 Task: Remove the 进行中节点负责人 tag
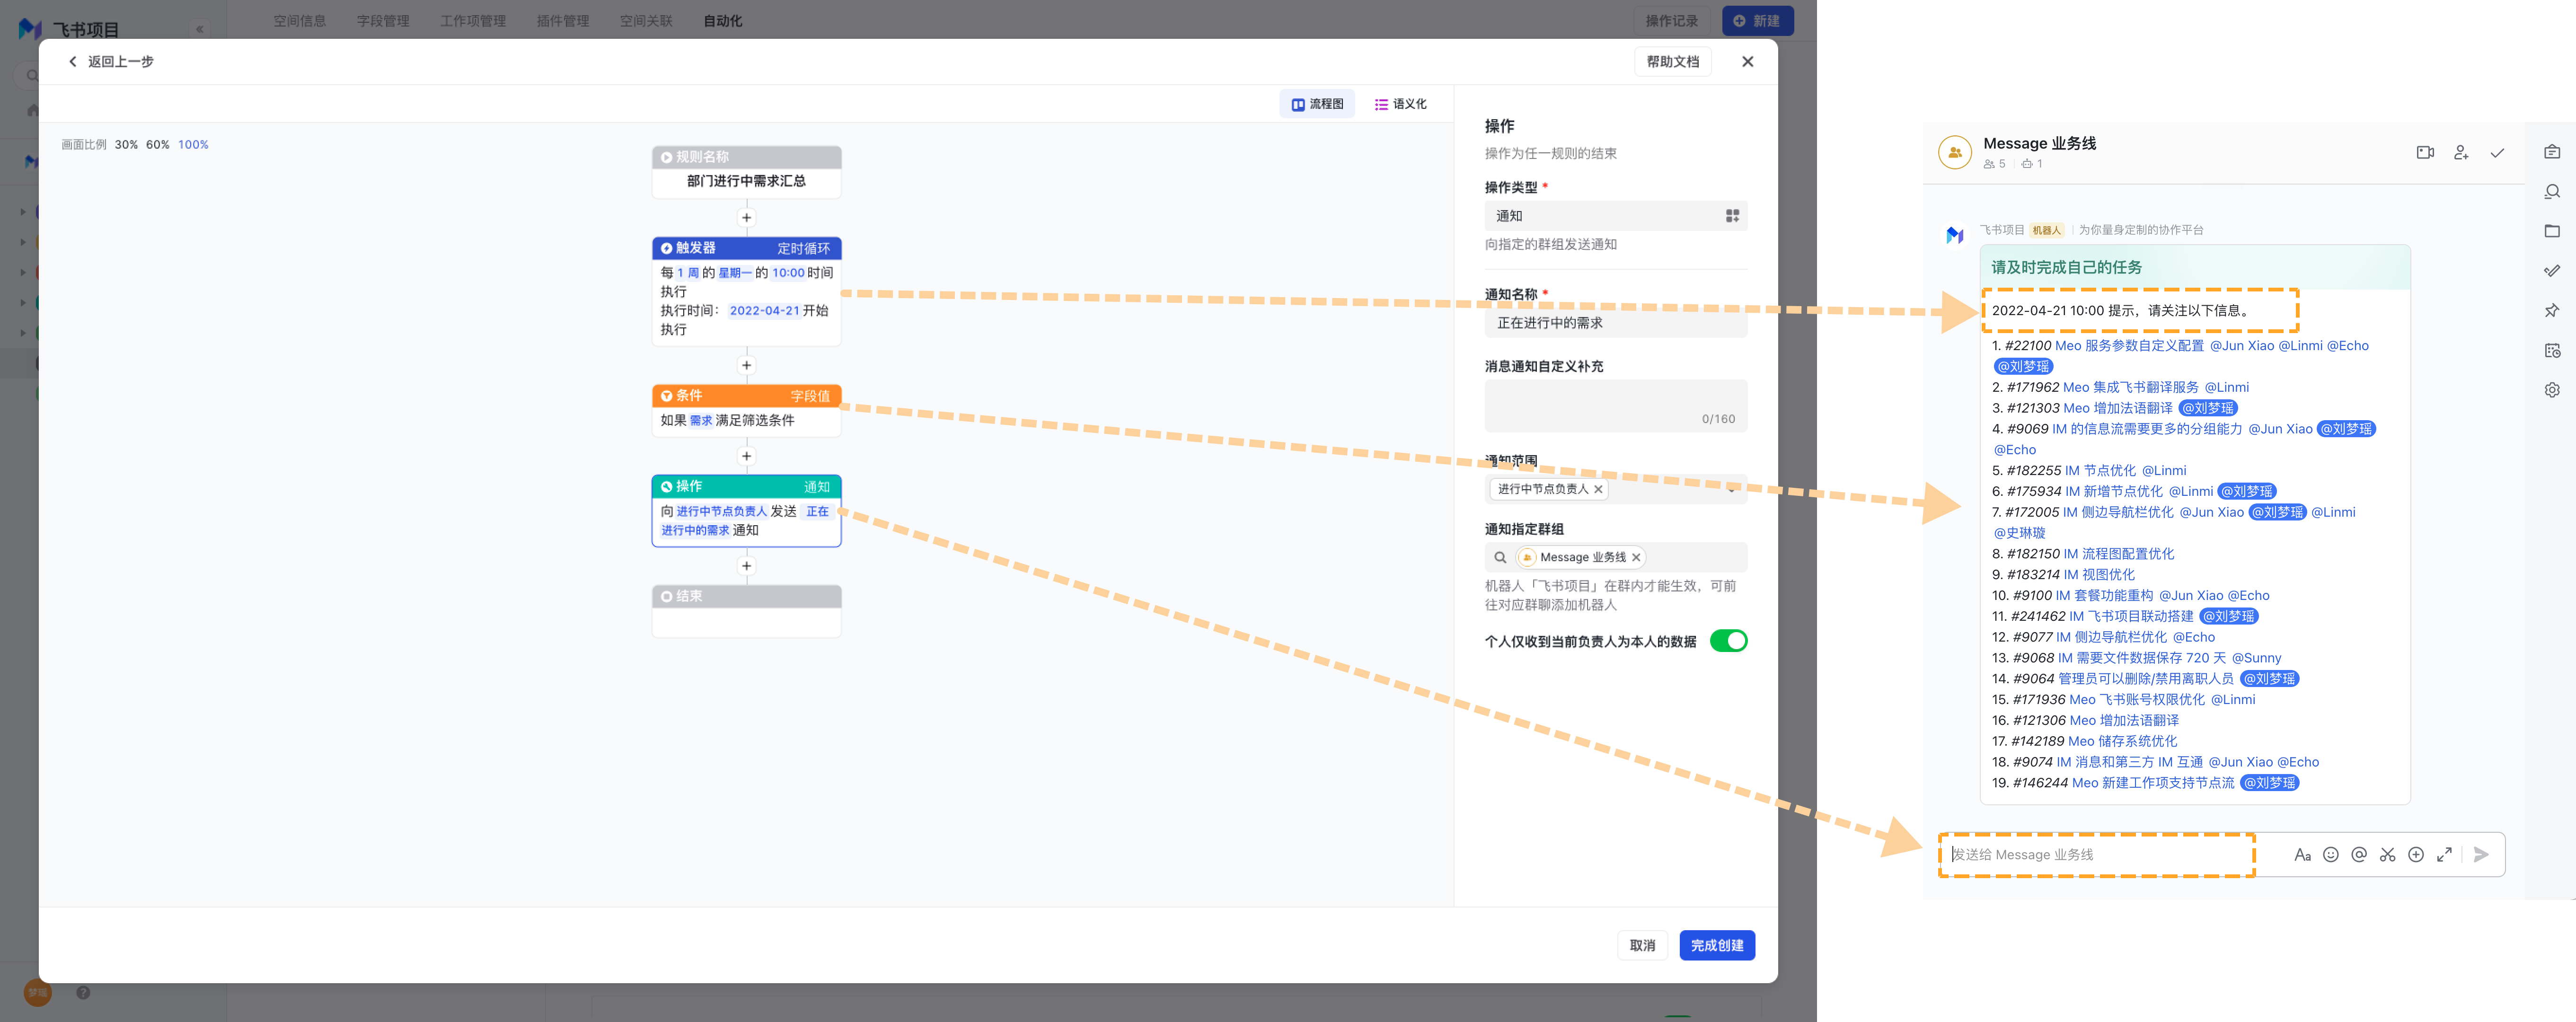tap(1598, 489)
